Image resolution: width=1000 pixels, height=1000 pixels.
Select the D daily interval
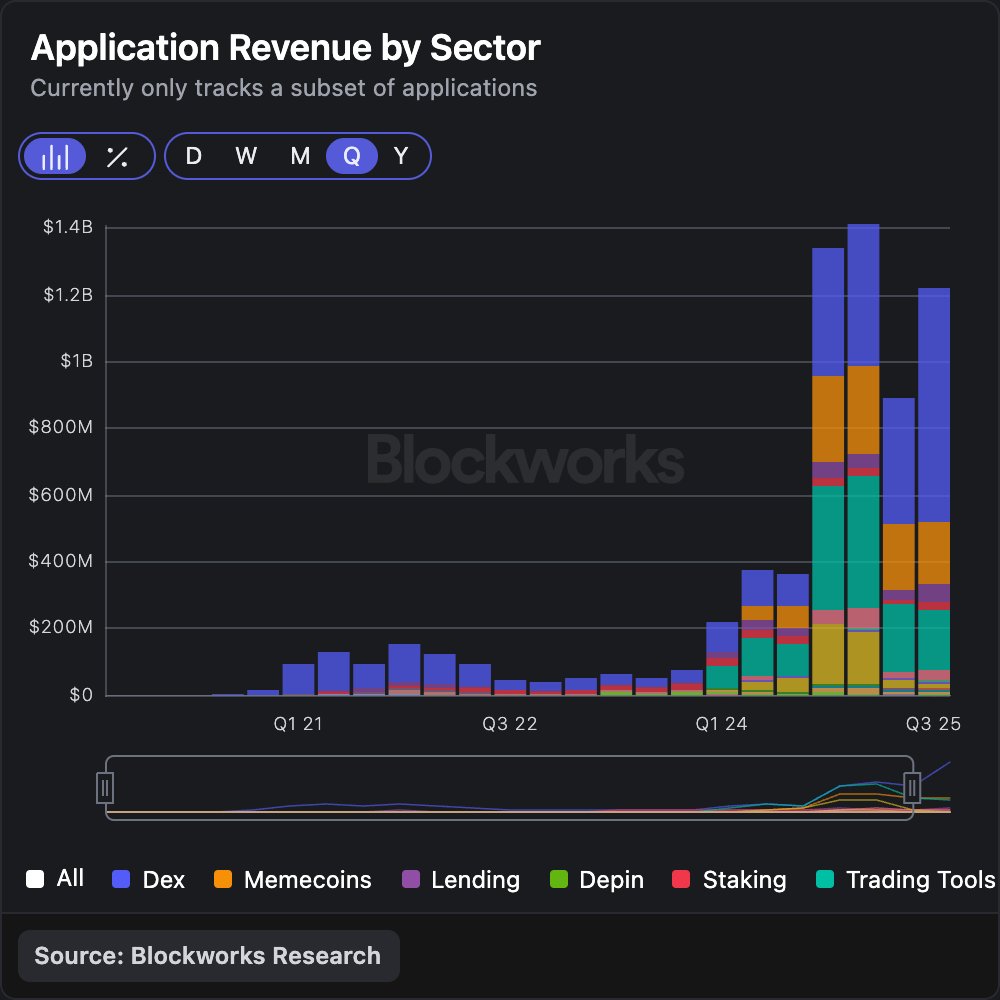coord(194,156)
